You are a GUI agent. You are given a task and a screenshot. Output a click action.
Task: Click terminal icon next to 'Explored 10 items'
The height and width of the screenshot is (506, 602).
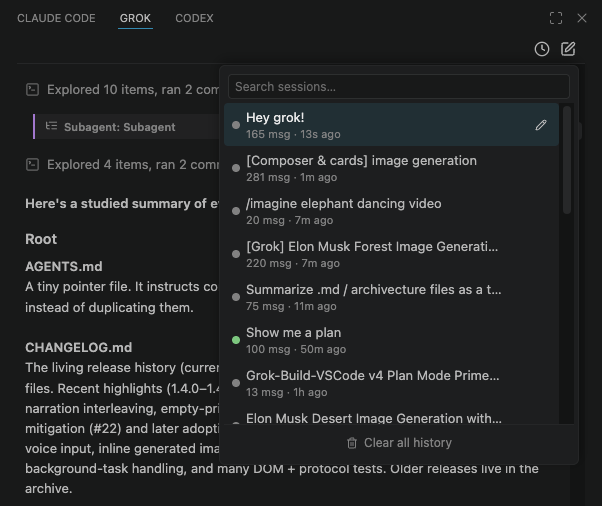click(32, 89)
